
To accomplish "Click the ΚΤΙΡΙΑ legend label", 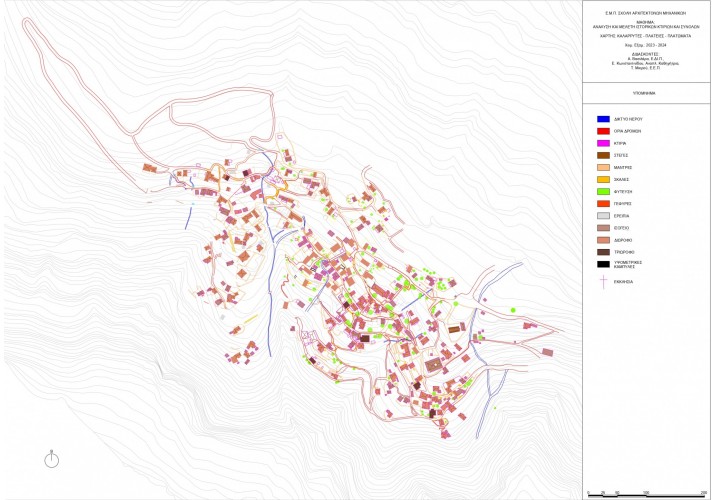I will click(x=620, y=143).
